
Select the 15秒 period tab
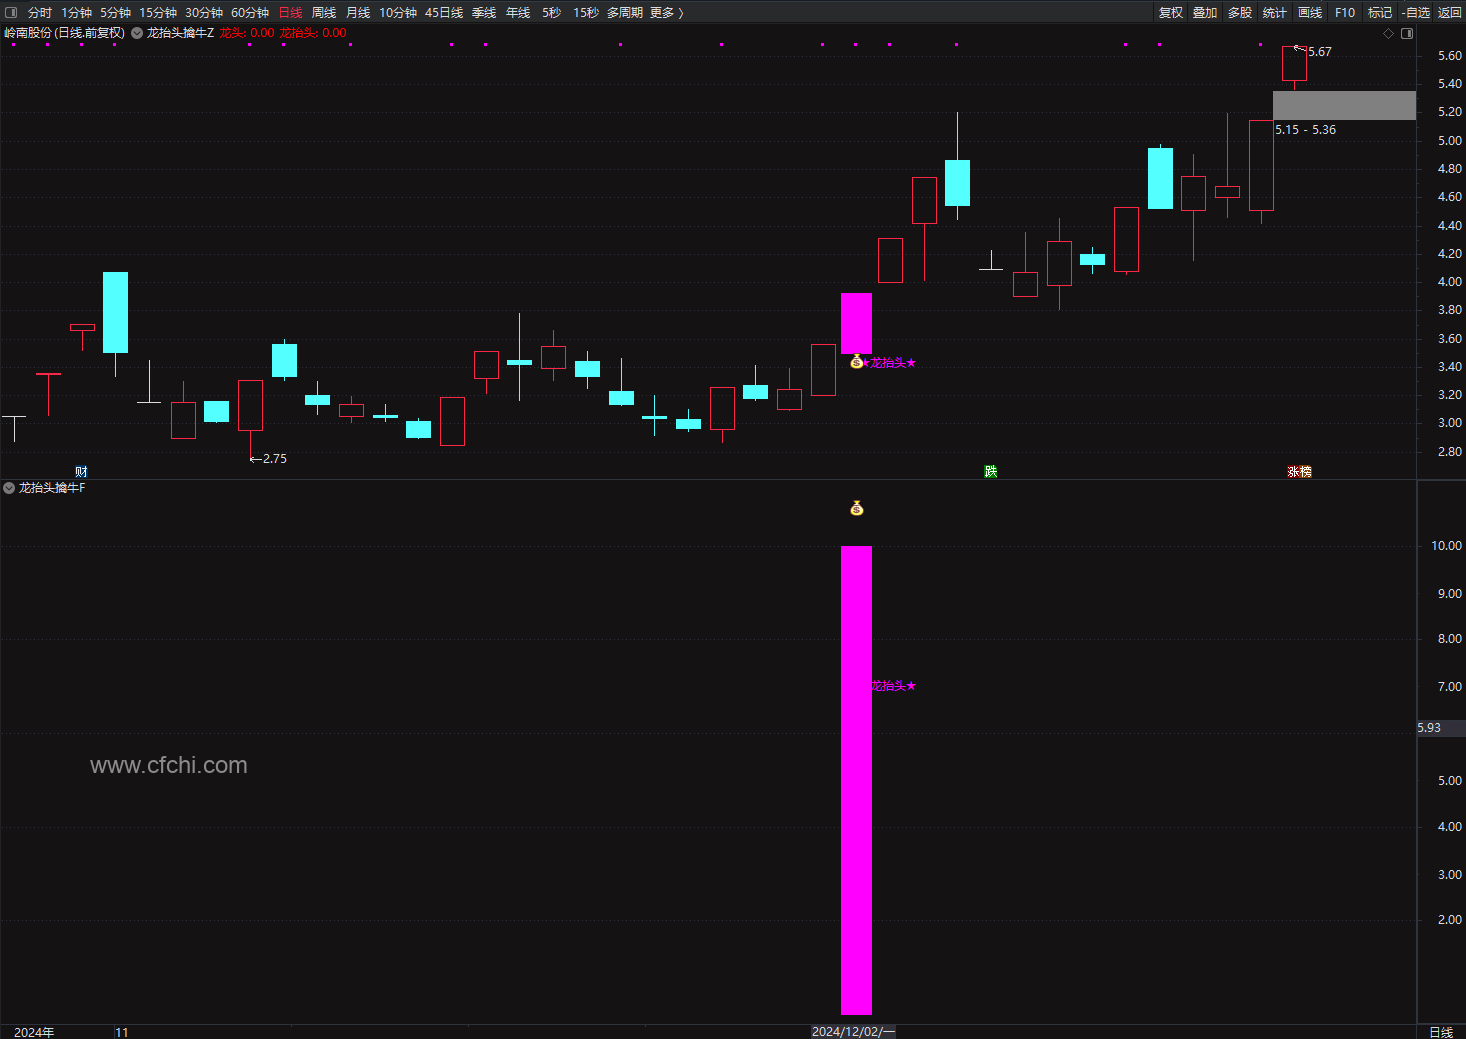pyautogui.click(x=586, y=13)
